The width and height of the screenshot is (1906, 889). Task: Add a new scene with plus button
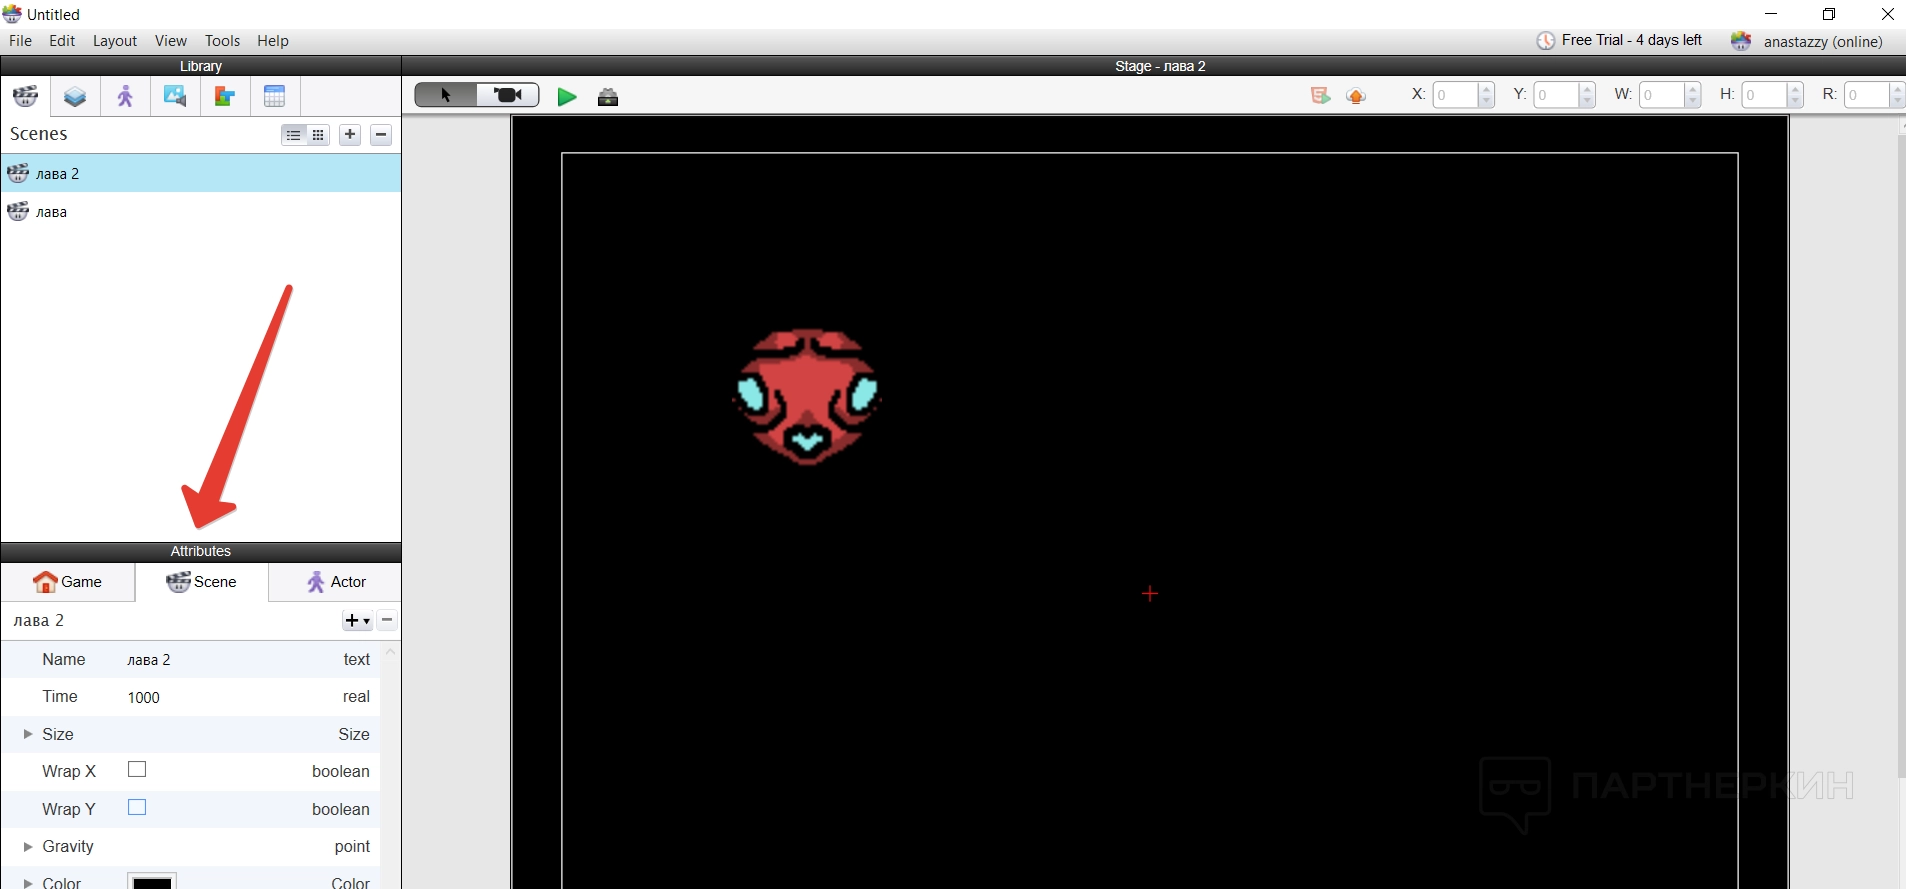(x=350, y=135)
